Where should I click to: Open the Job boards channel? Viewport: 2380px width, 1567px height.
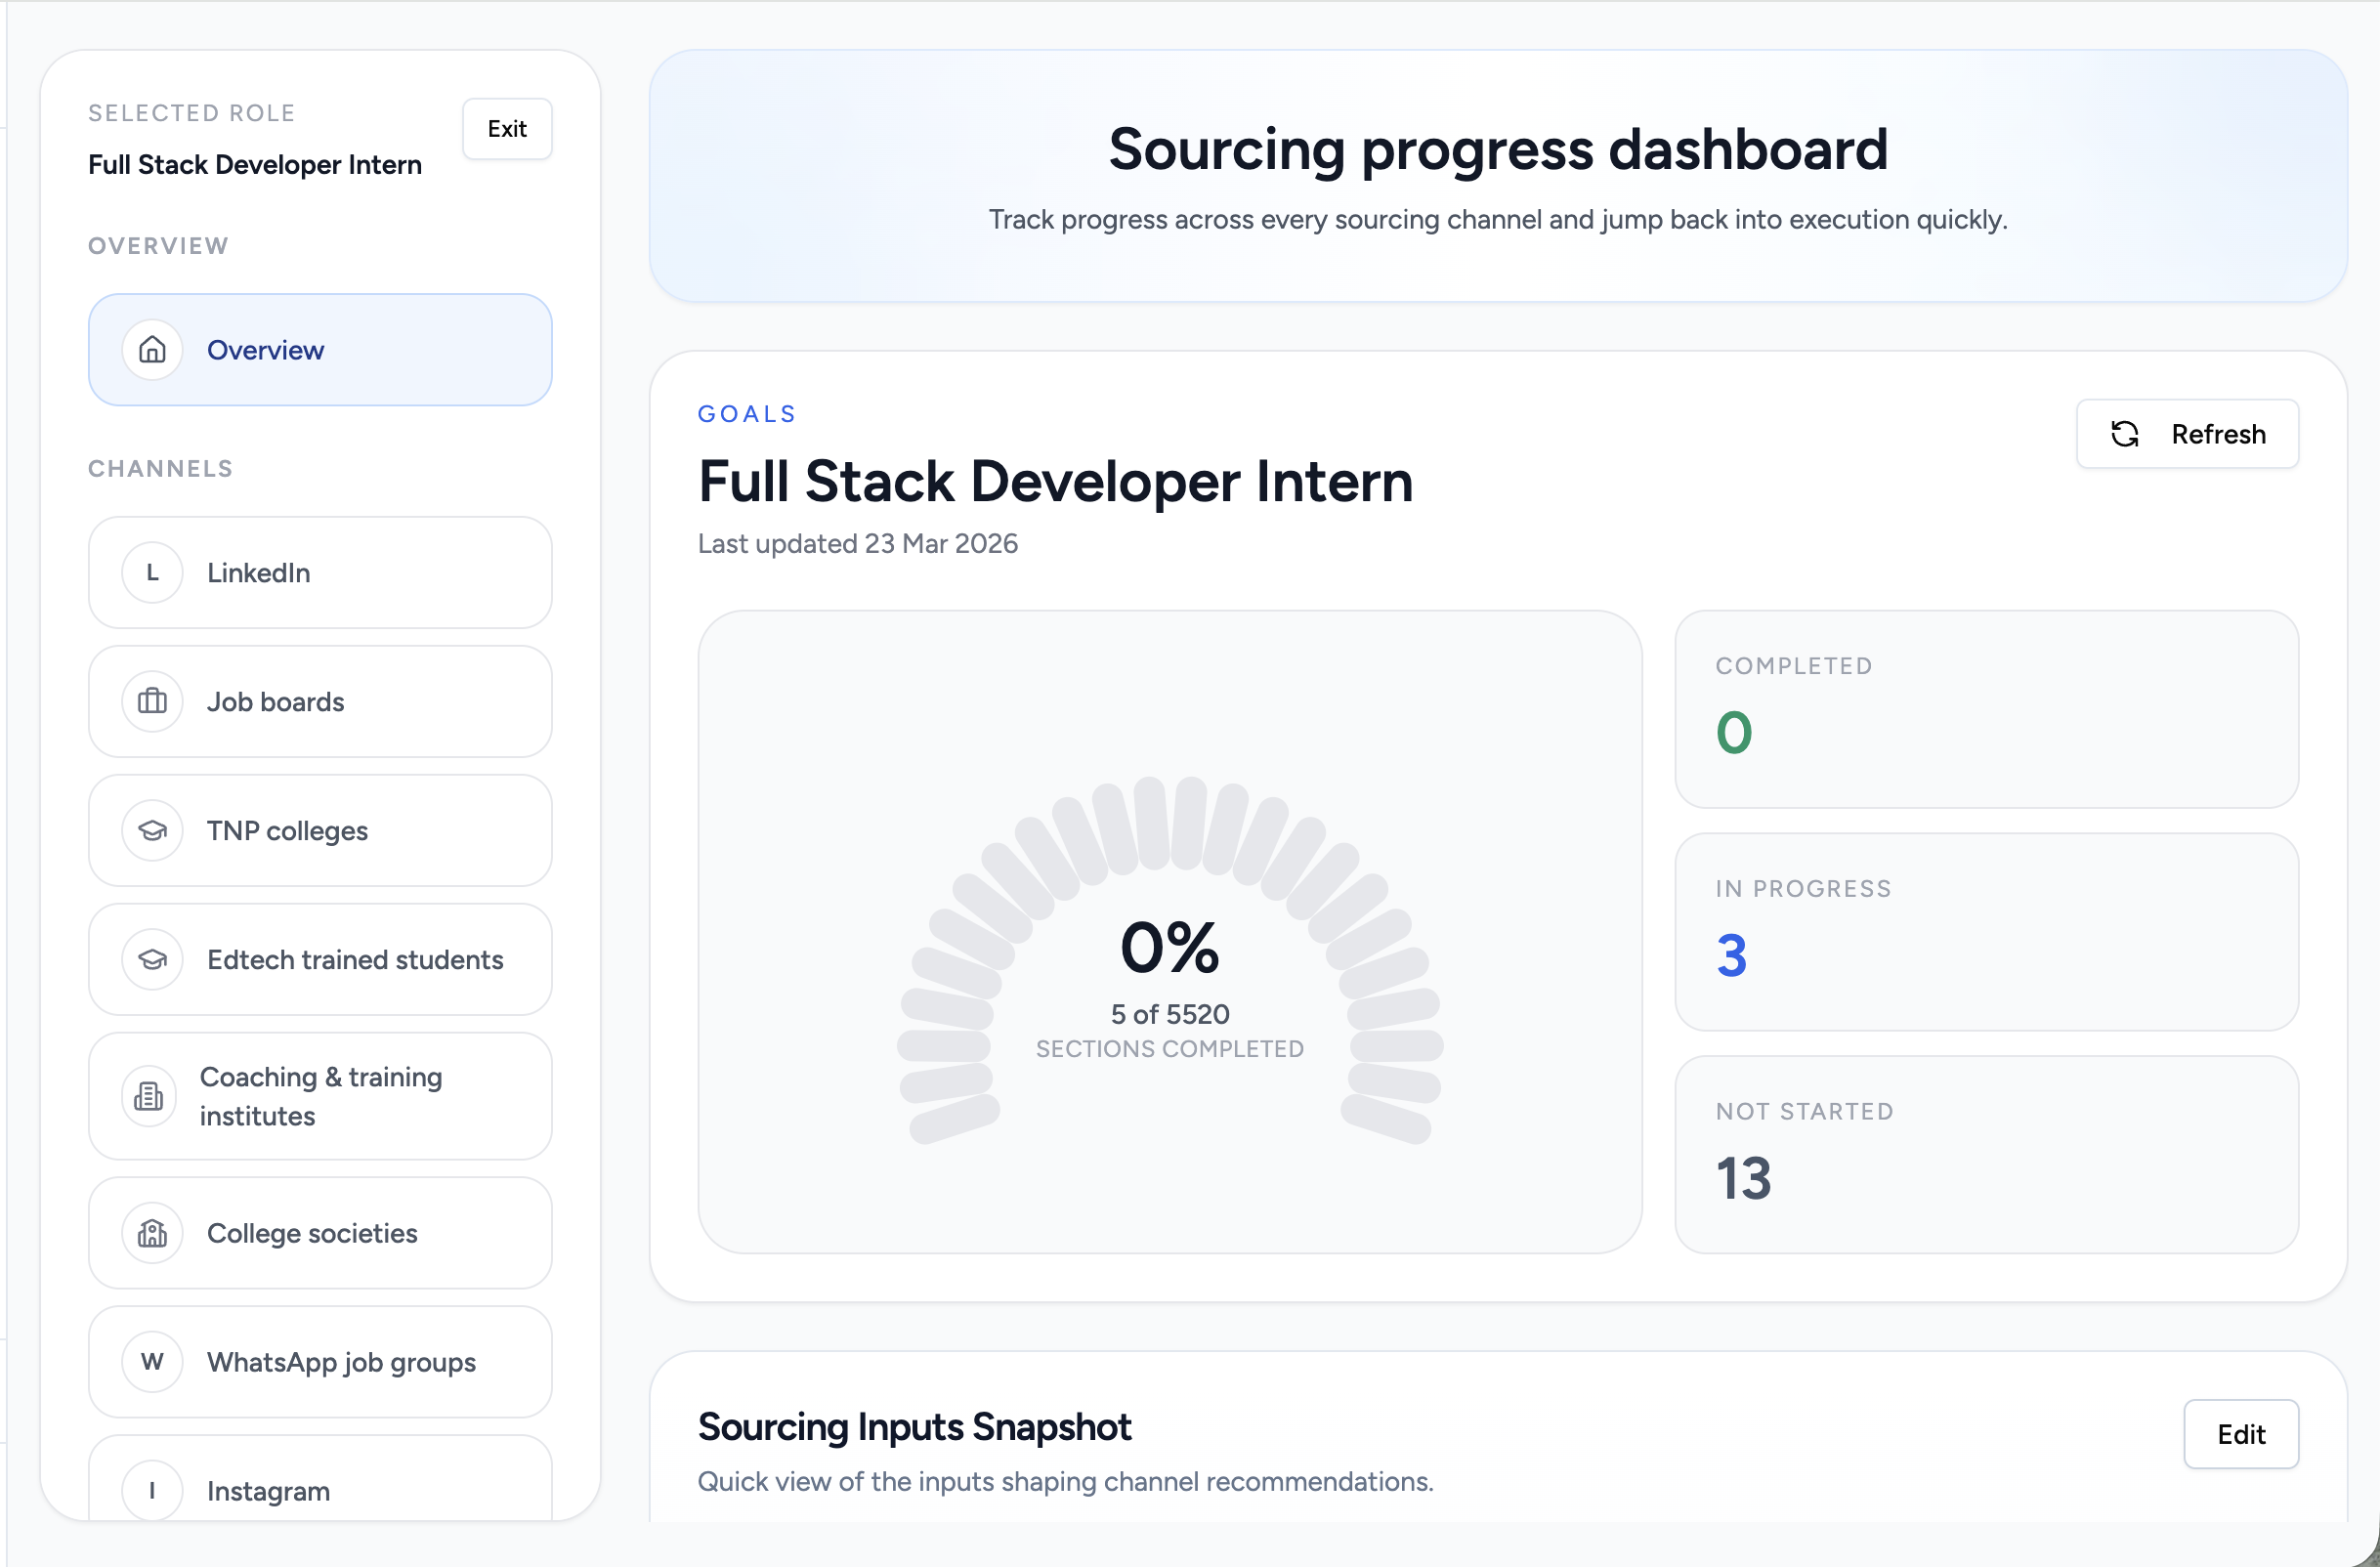point(320,702)
